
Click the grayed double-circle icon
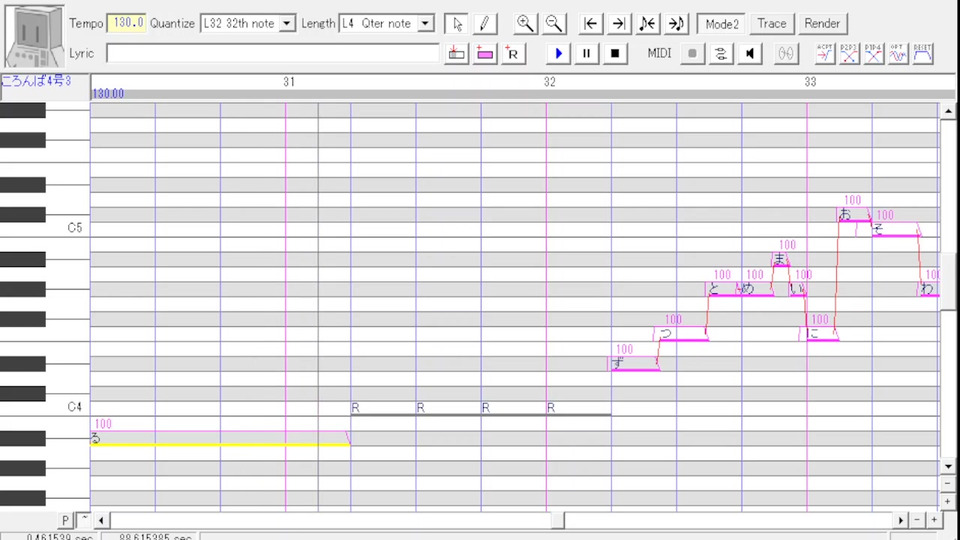[x=786, y=53]
